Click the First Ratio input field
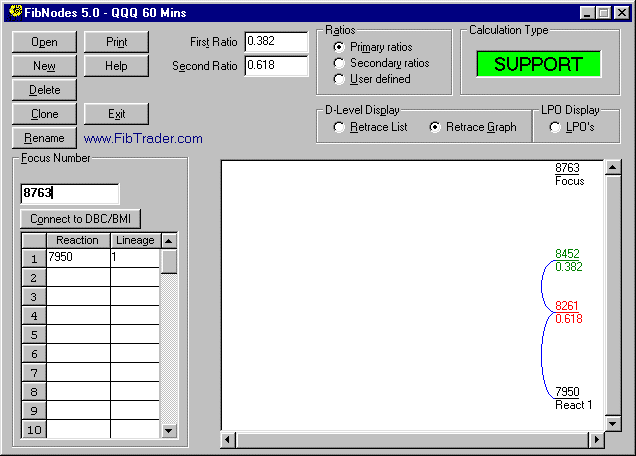The image size is (636, 456). coord(276,41)
